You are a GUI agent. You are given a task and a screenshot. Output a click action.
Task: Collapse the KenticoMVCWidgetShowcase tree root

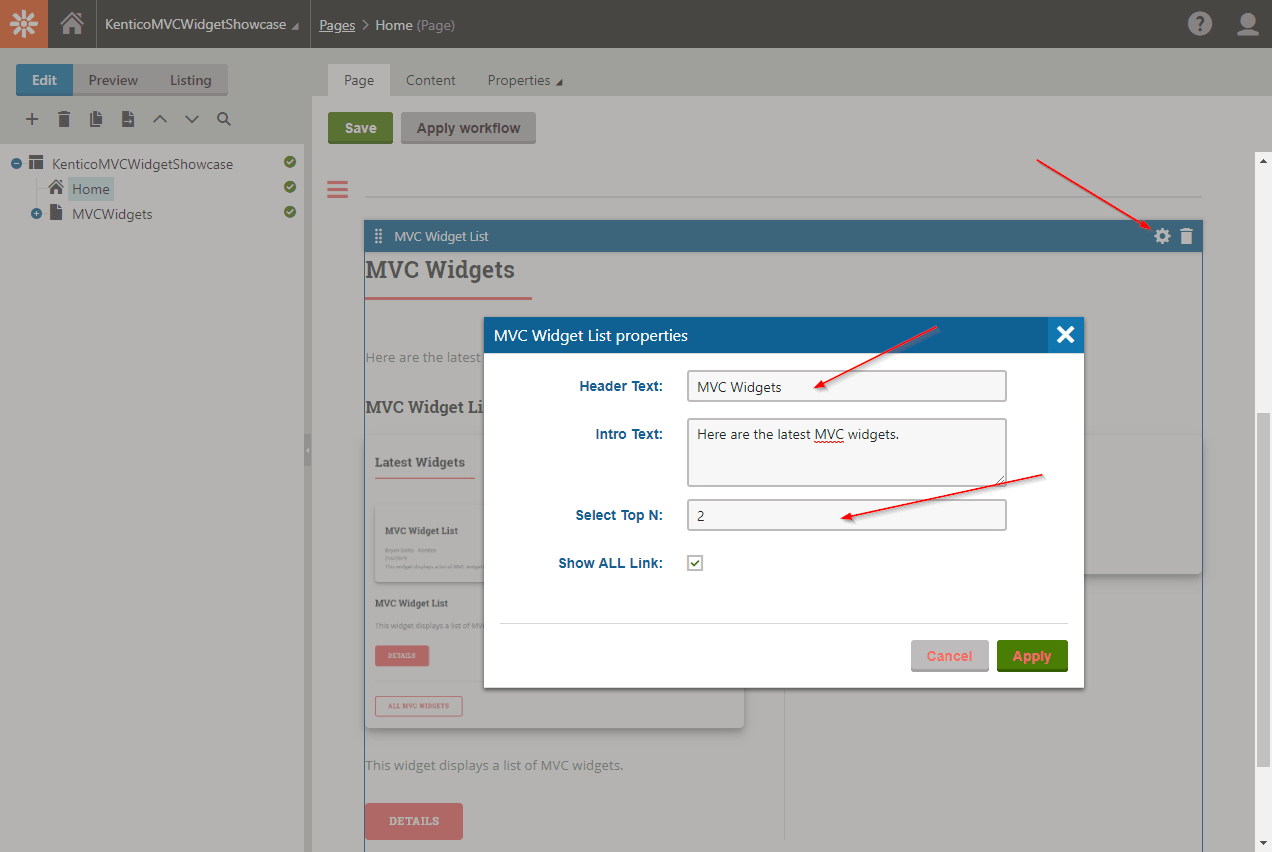click(x=17, y=163)
